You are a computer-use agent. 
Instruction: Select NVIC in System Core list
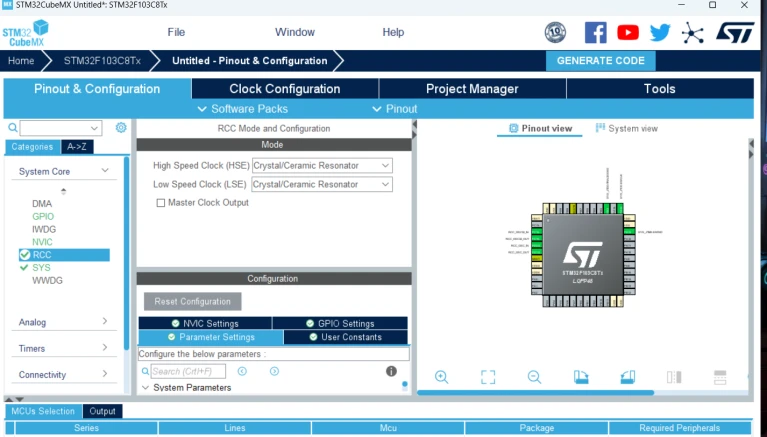click(42, 242)
